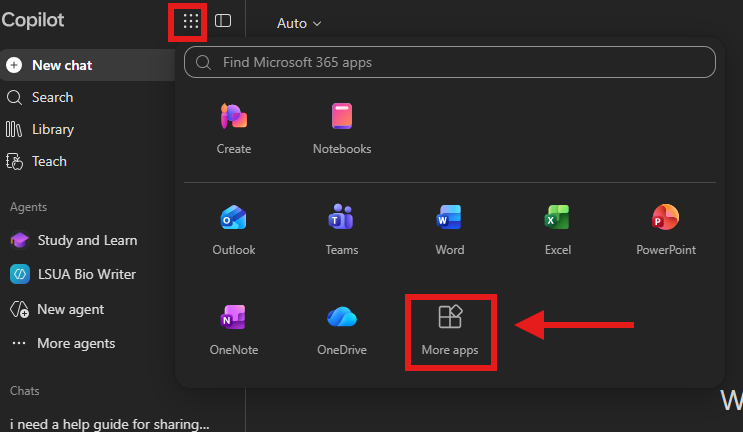Click the search magnifier icon in apps field
This screenshot has height=432, width=743.
(203, 62)
